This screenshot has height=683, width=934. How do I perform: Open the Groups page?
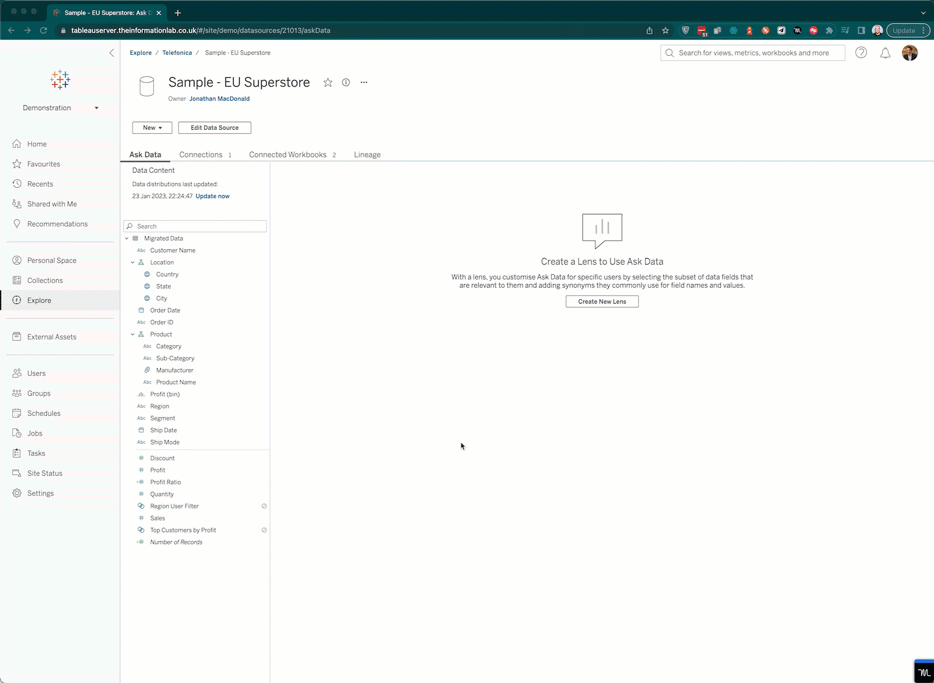[39, 394]
